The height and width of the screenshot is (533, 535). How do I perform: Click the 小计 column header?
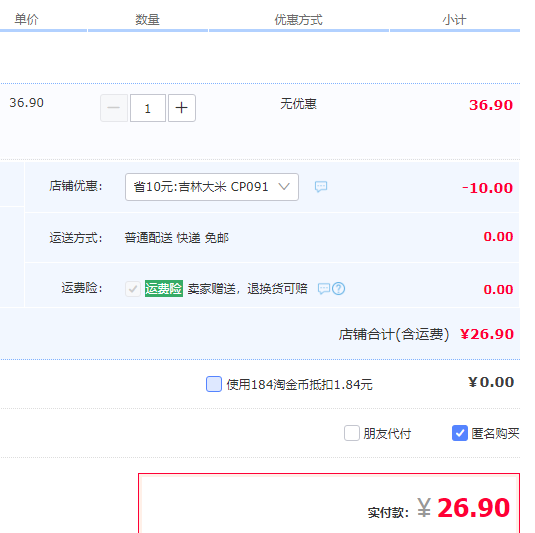[454, 19]
